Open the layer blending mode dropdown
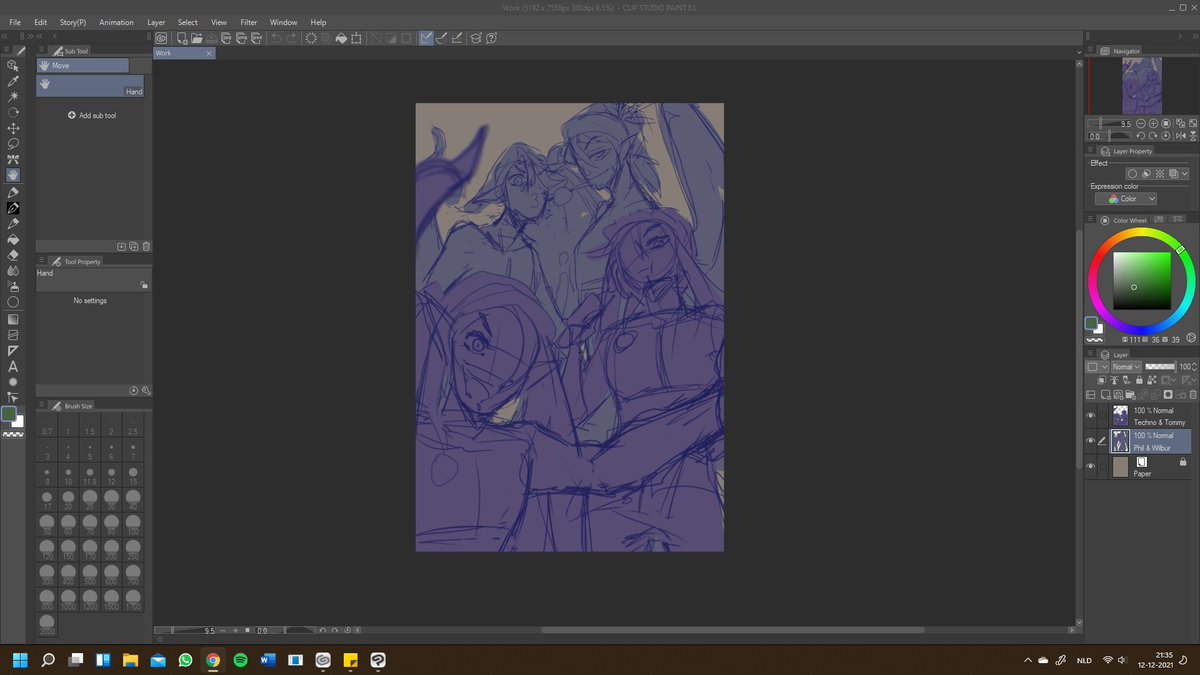 point(1126,367)
